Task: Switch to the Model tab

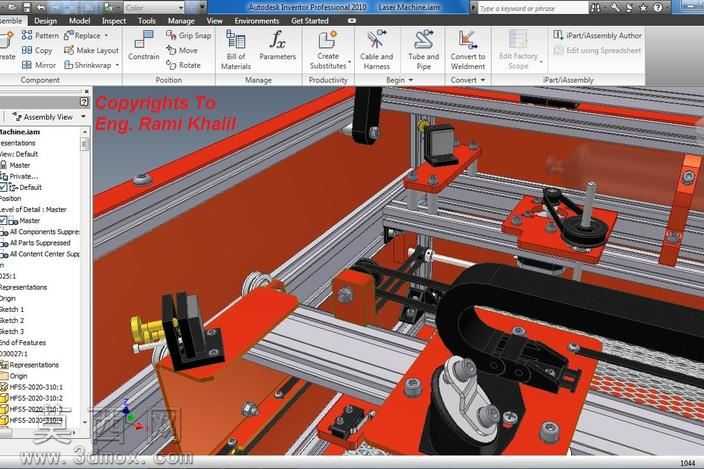Action: [79, 21]
